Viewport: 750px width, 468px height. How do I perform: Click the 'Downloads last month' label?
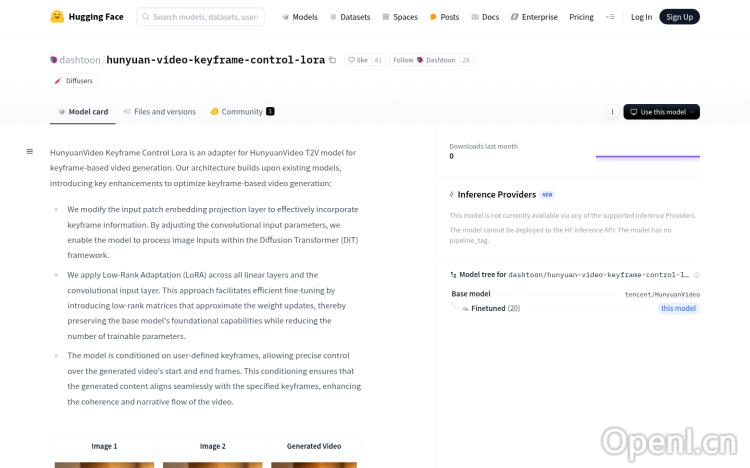point(484,146)
